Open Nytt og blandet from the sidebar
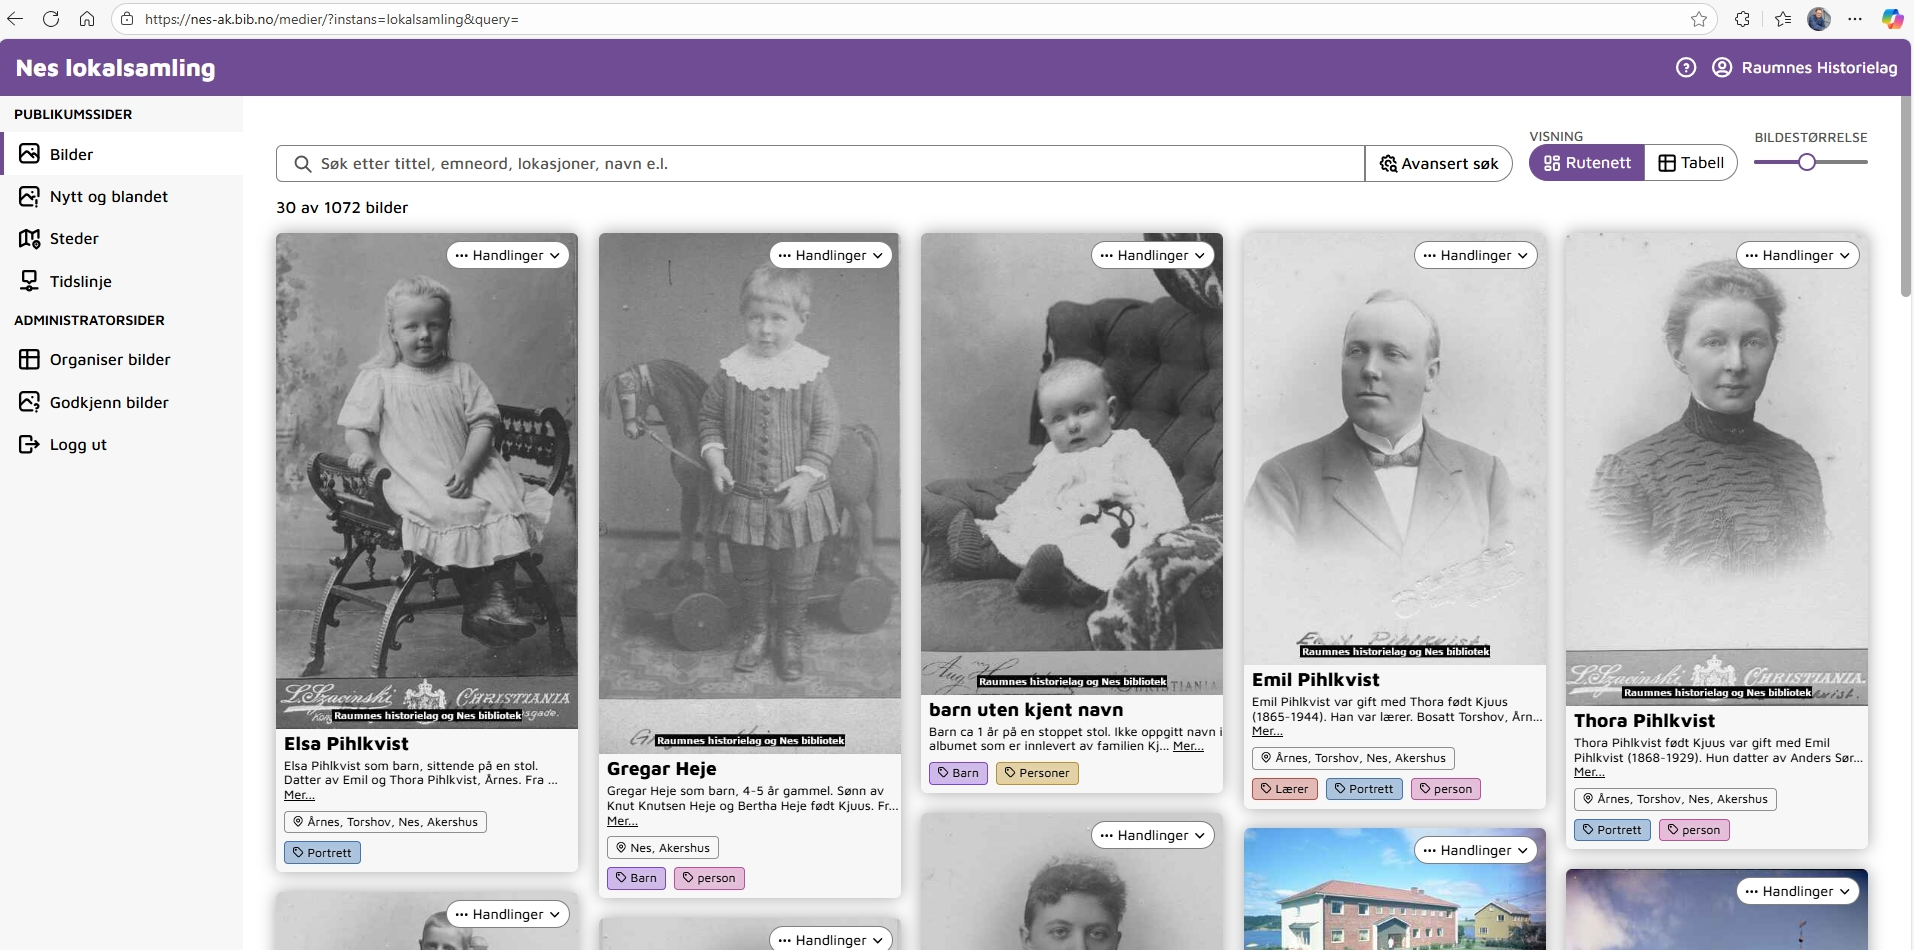The height and width of the screenshot is (950, 1914). pyautogui.click(x=108, y=197)
